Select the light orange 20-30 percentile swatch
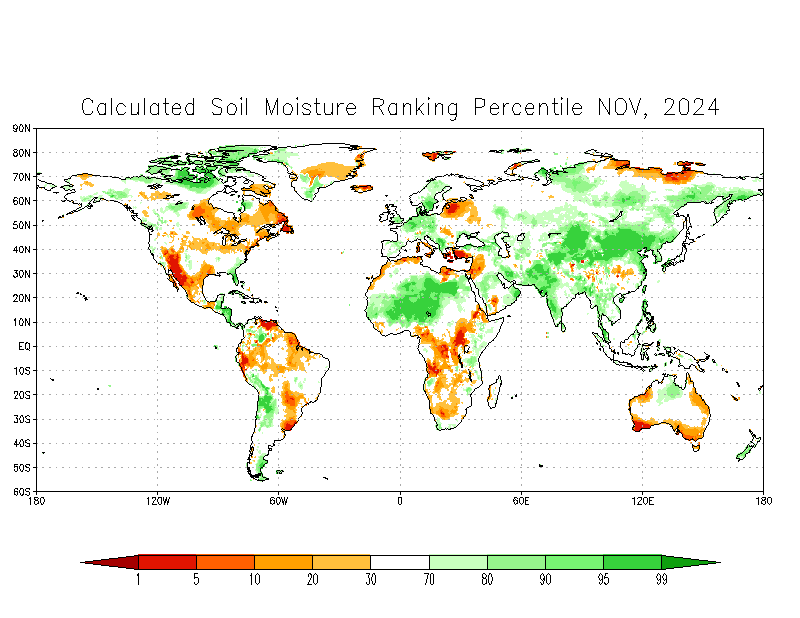The width and height of the screenshot is (800, 618). (342, 562)
